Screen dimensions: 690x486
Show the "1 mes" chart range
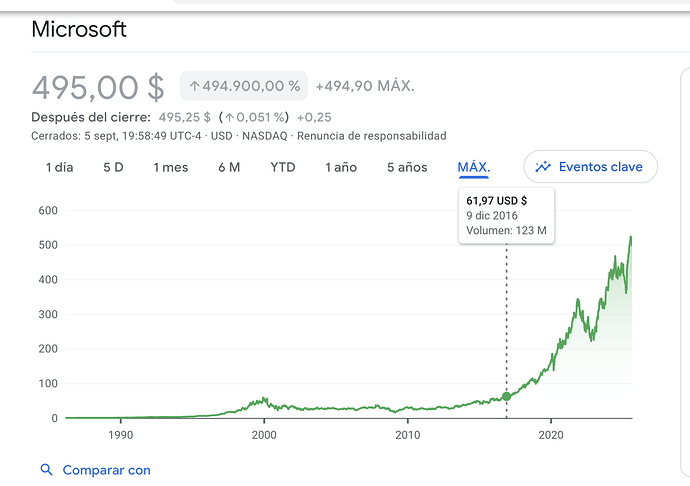click(170, 167)
